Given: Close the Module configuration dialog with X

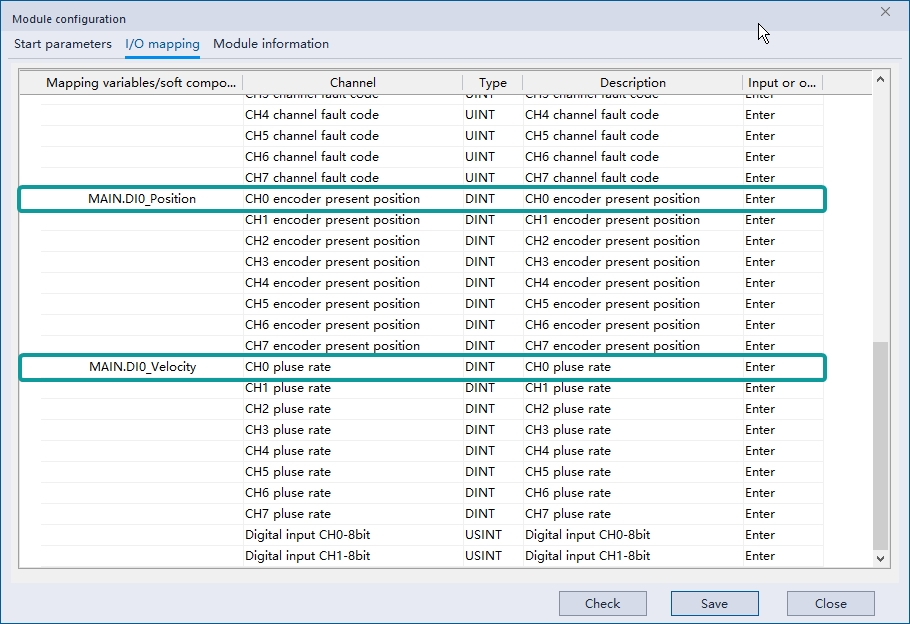Looking at the screenshot, I should 885,12.
